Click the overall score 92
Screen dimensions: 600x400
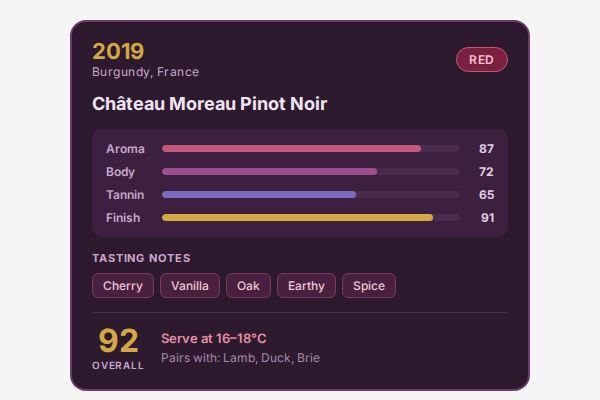(118, 341)
